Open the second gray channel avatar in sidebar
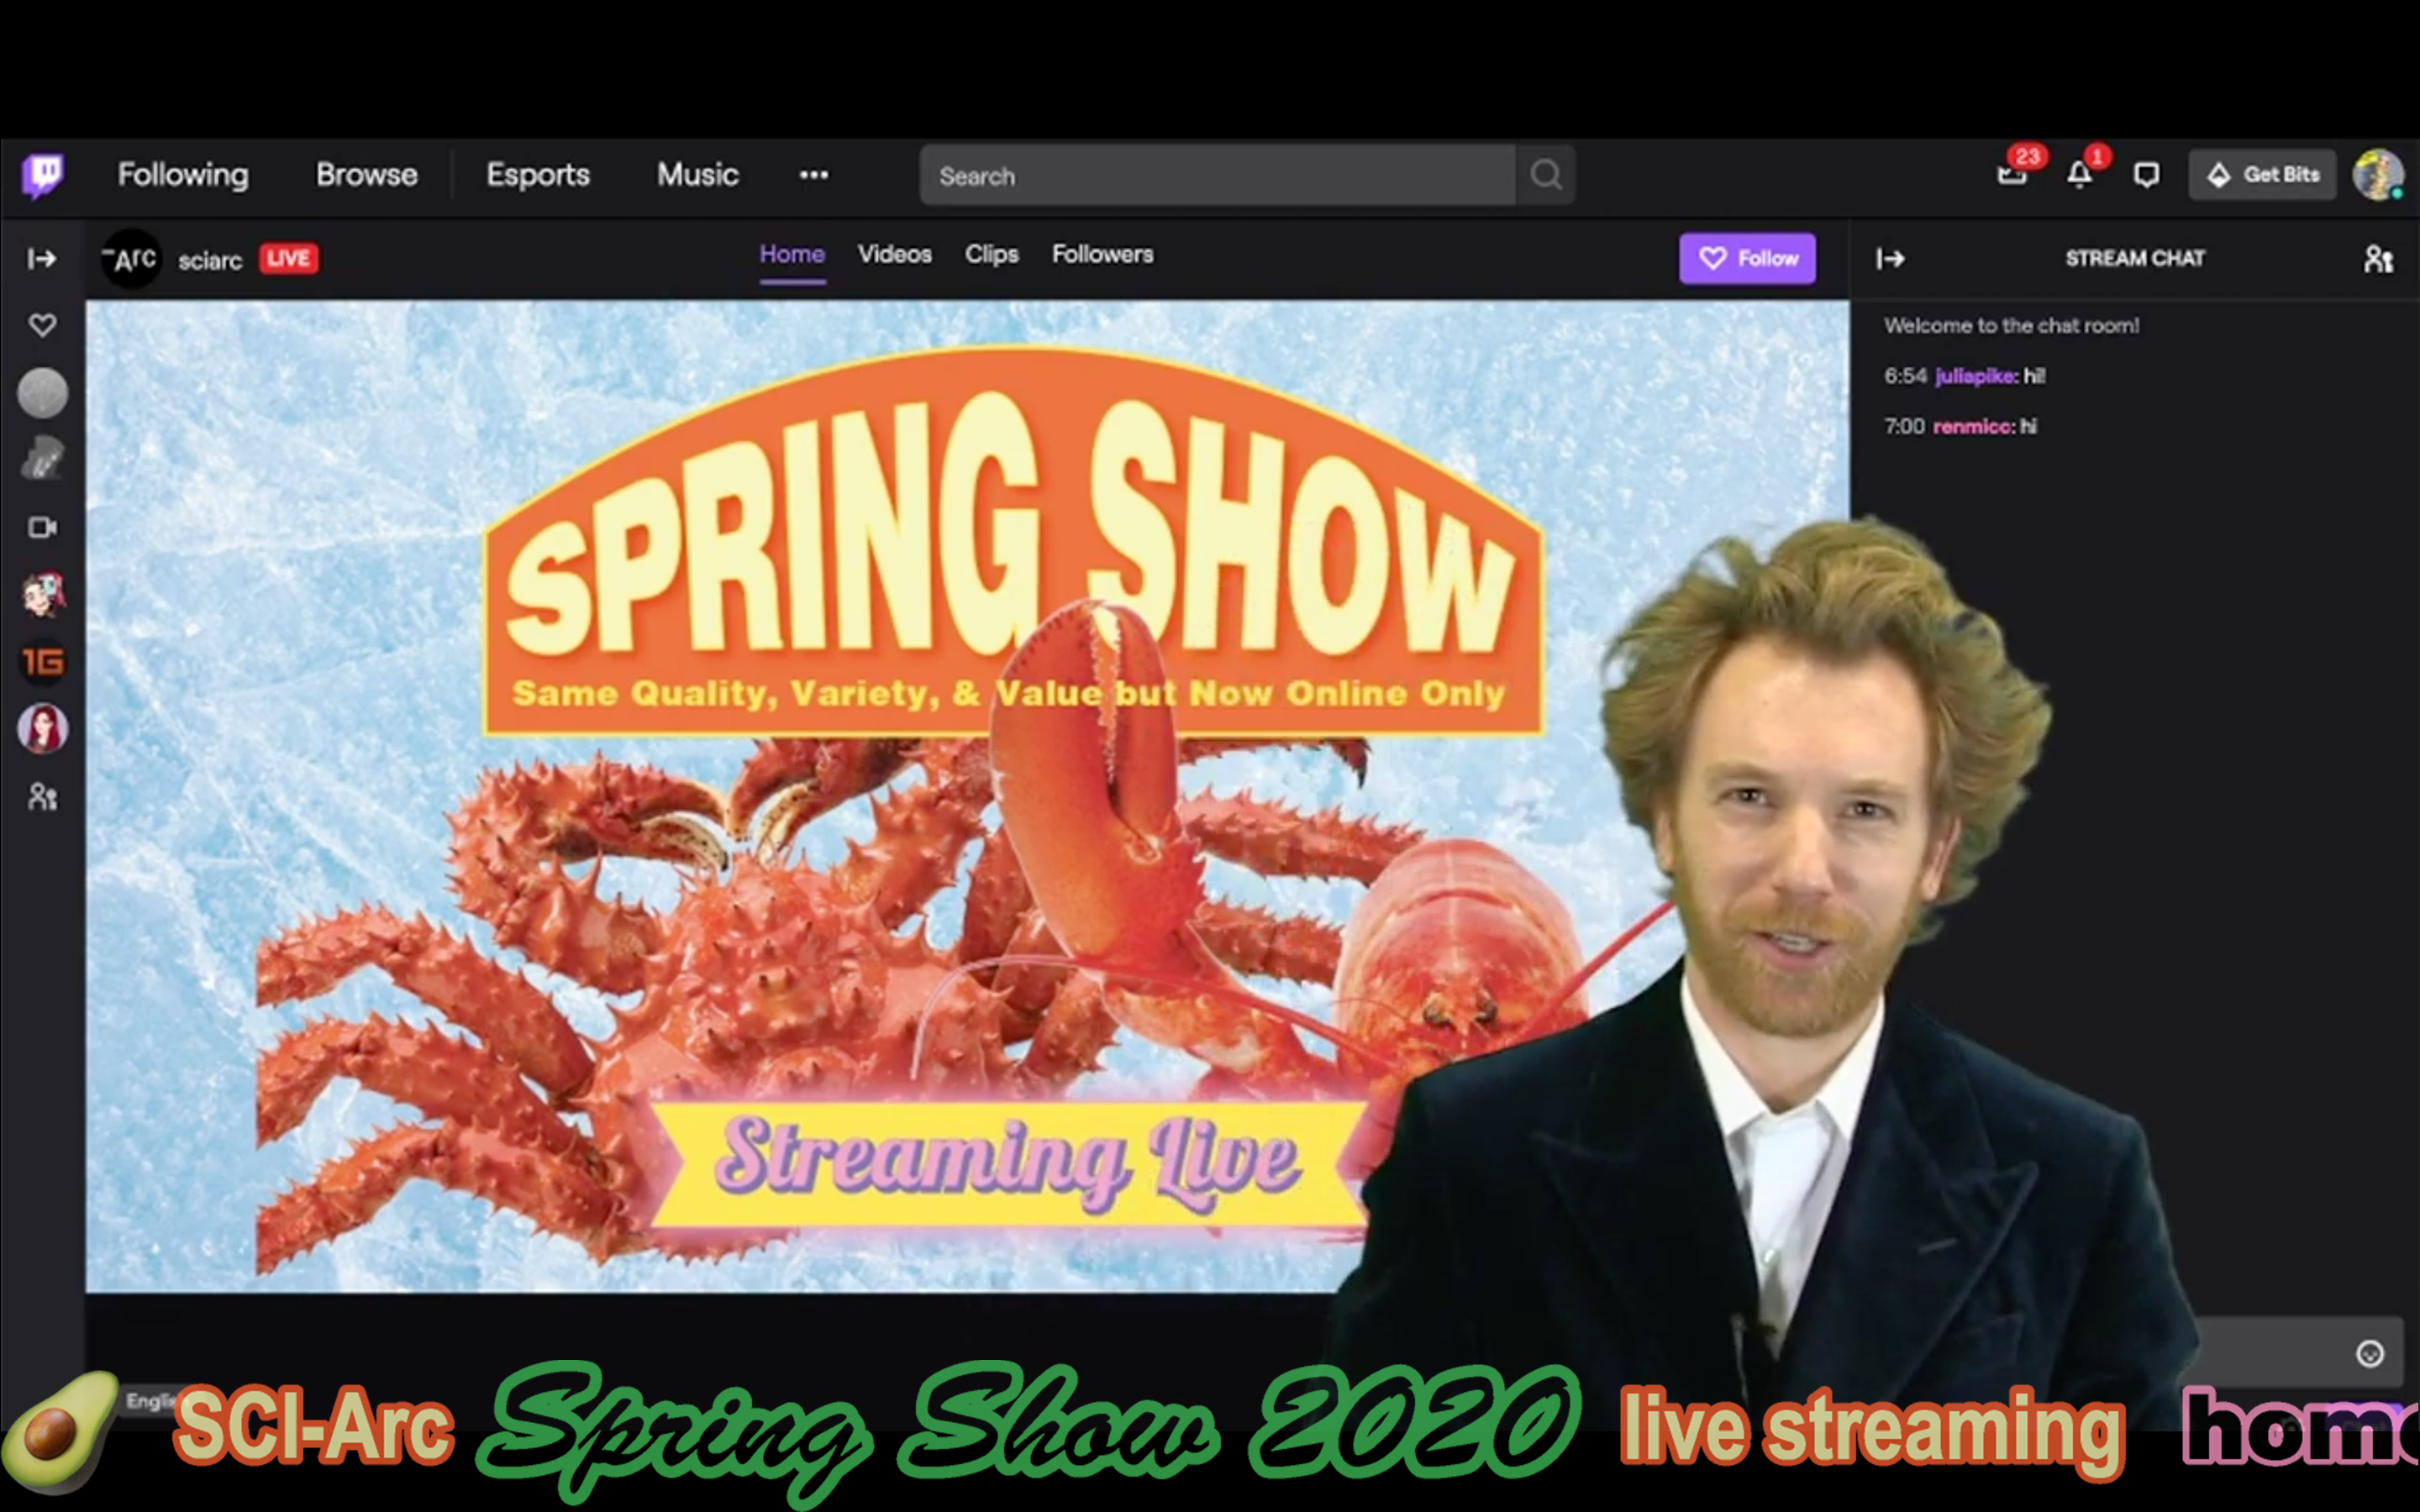2420x1512 pixels. point(42,459)
